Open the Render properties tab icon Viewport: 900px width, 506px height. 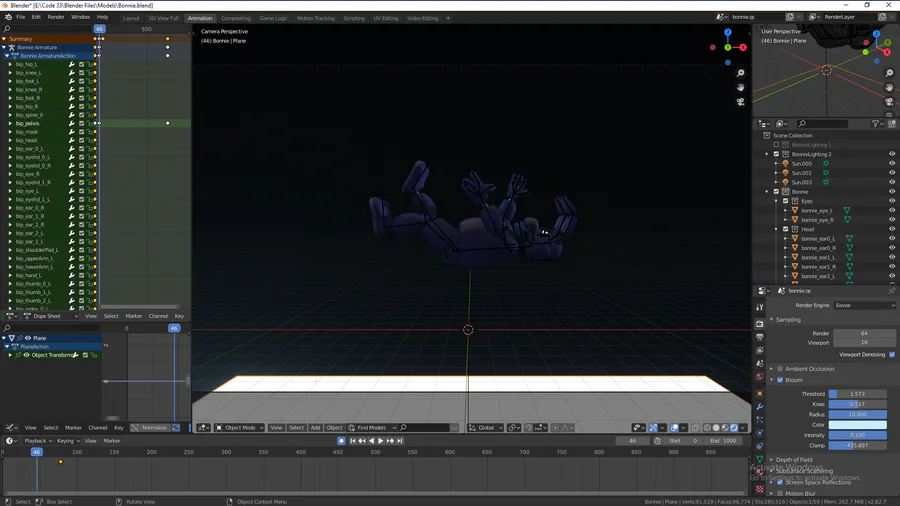coord(760,324)
